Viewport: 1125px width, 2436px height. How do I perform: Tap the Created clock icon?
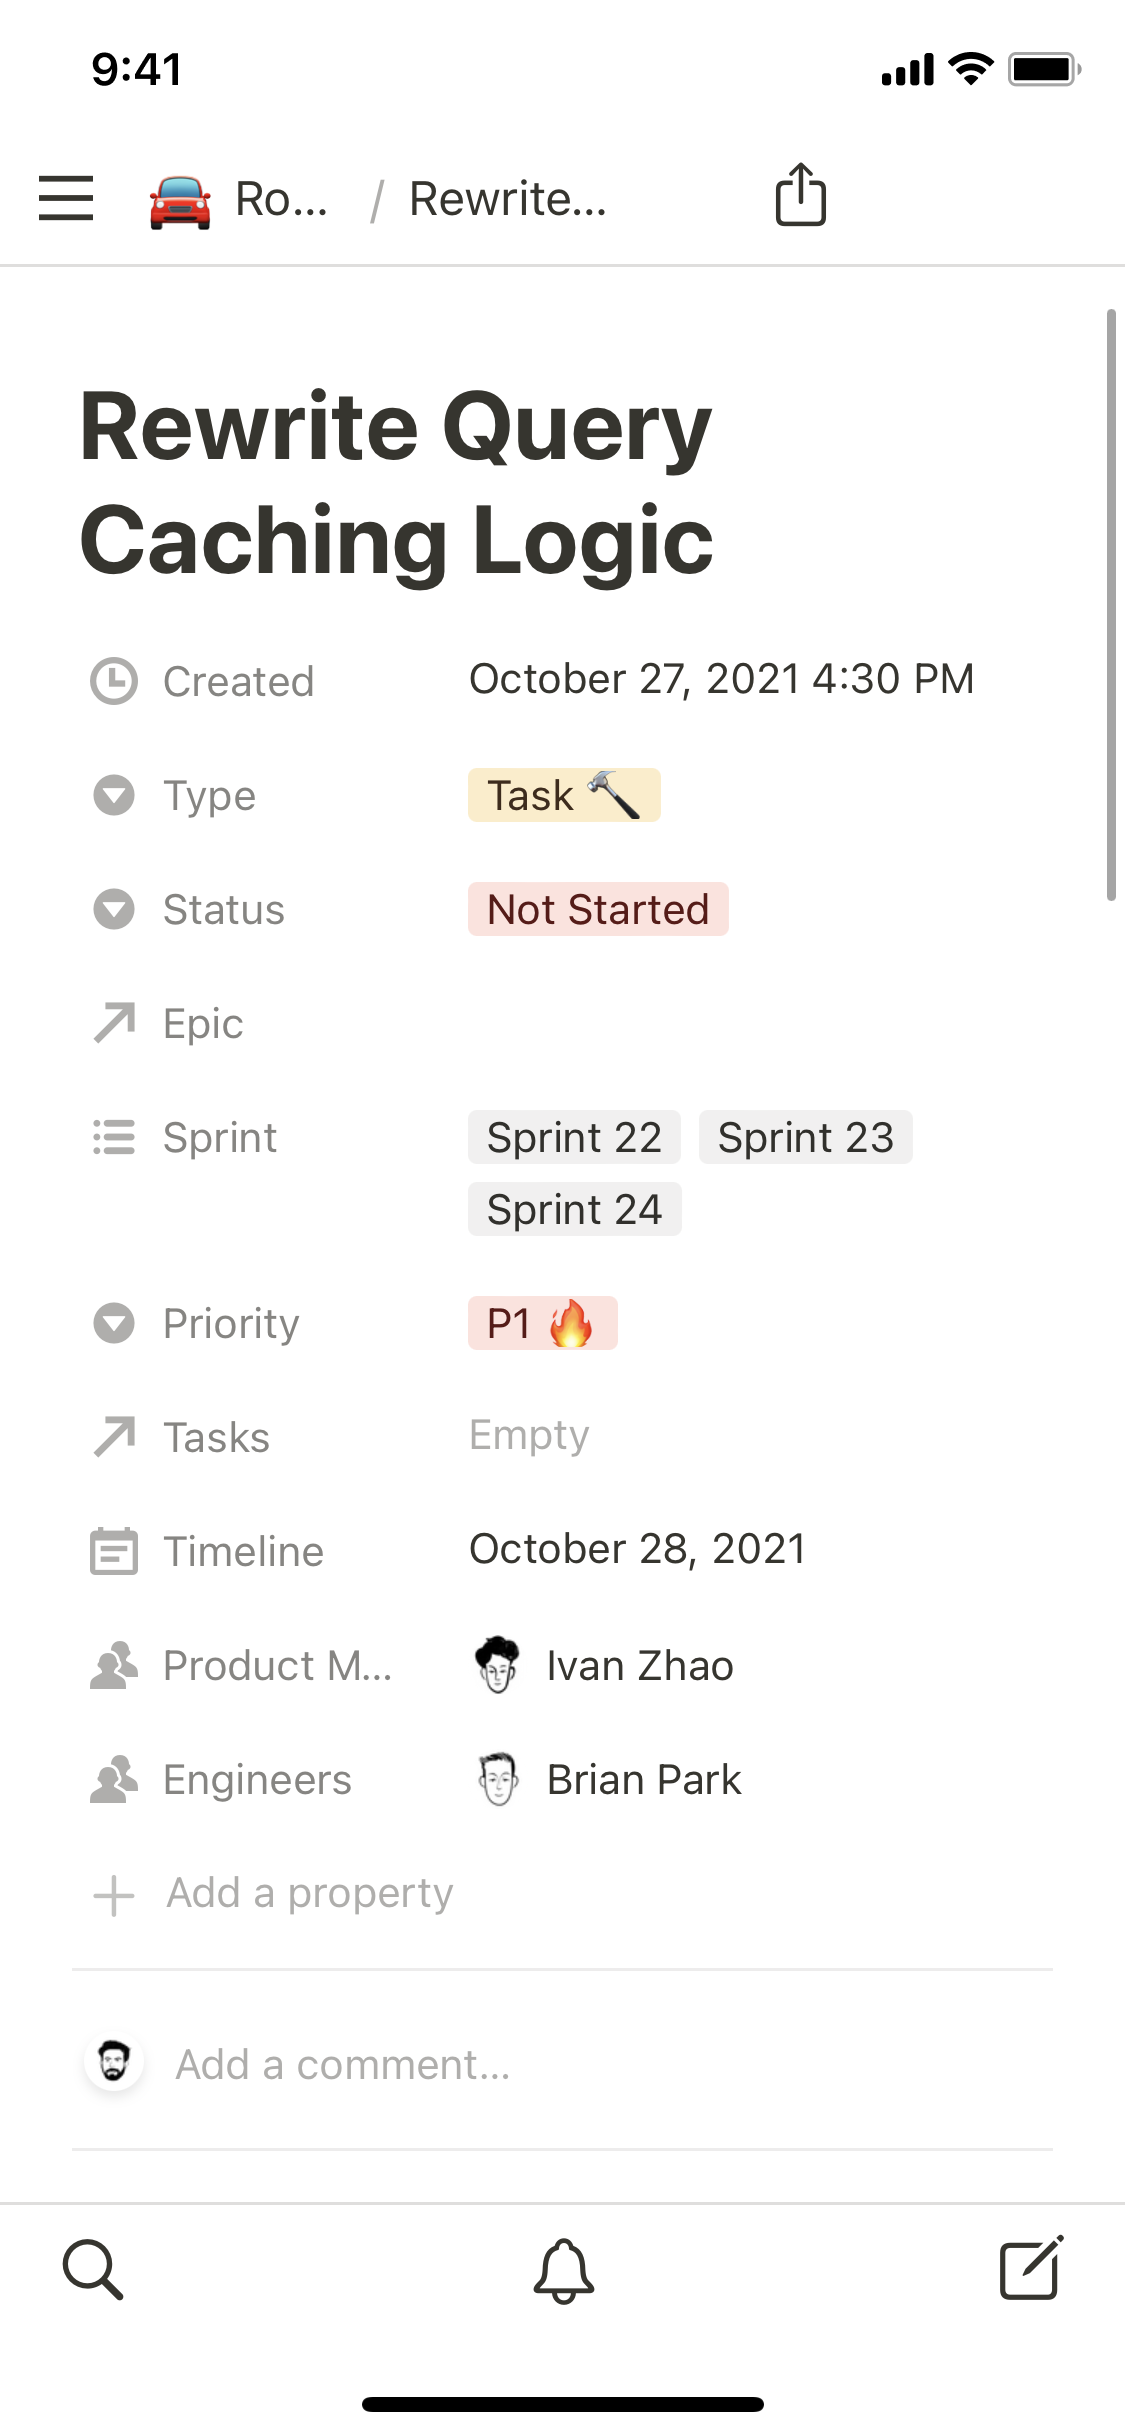(x=114, y=681)
